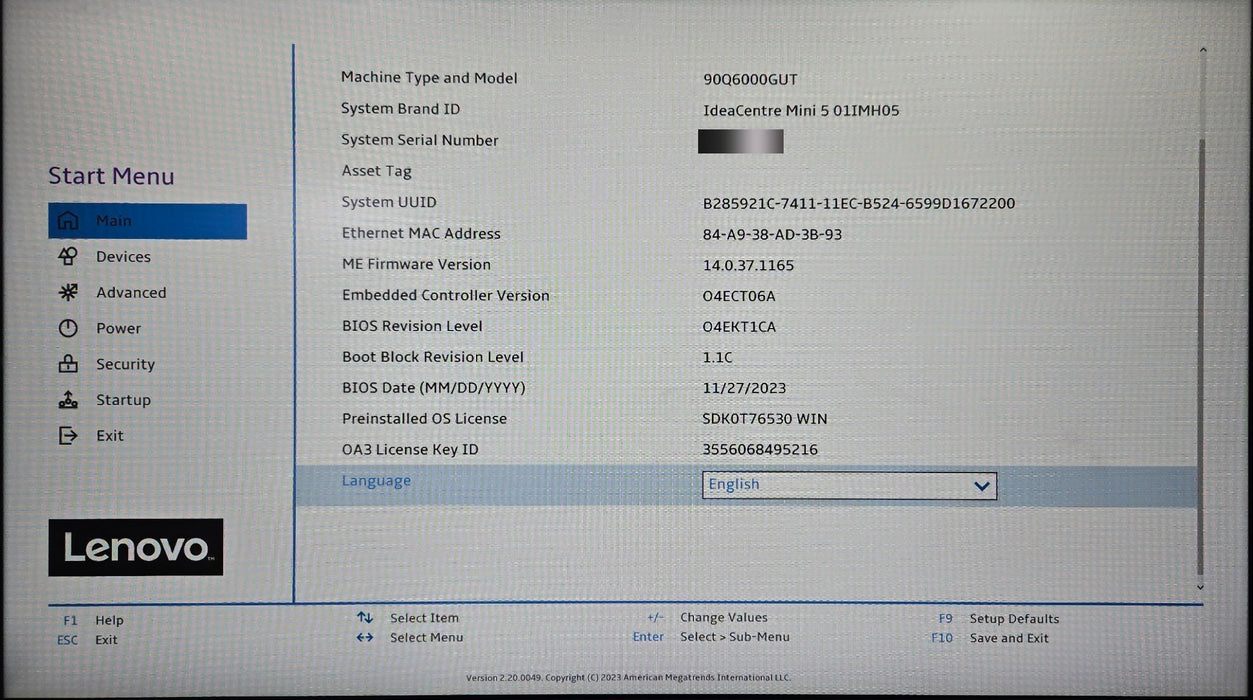Click the ESC Exit hint
This screenshot has height=700, width=1253.
click(88, 640)
